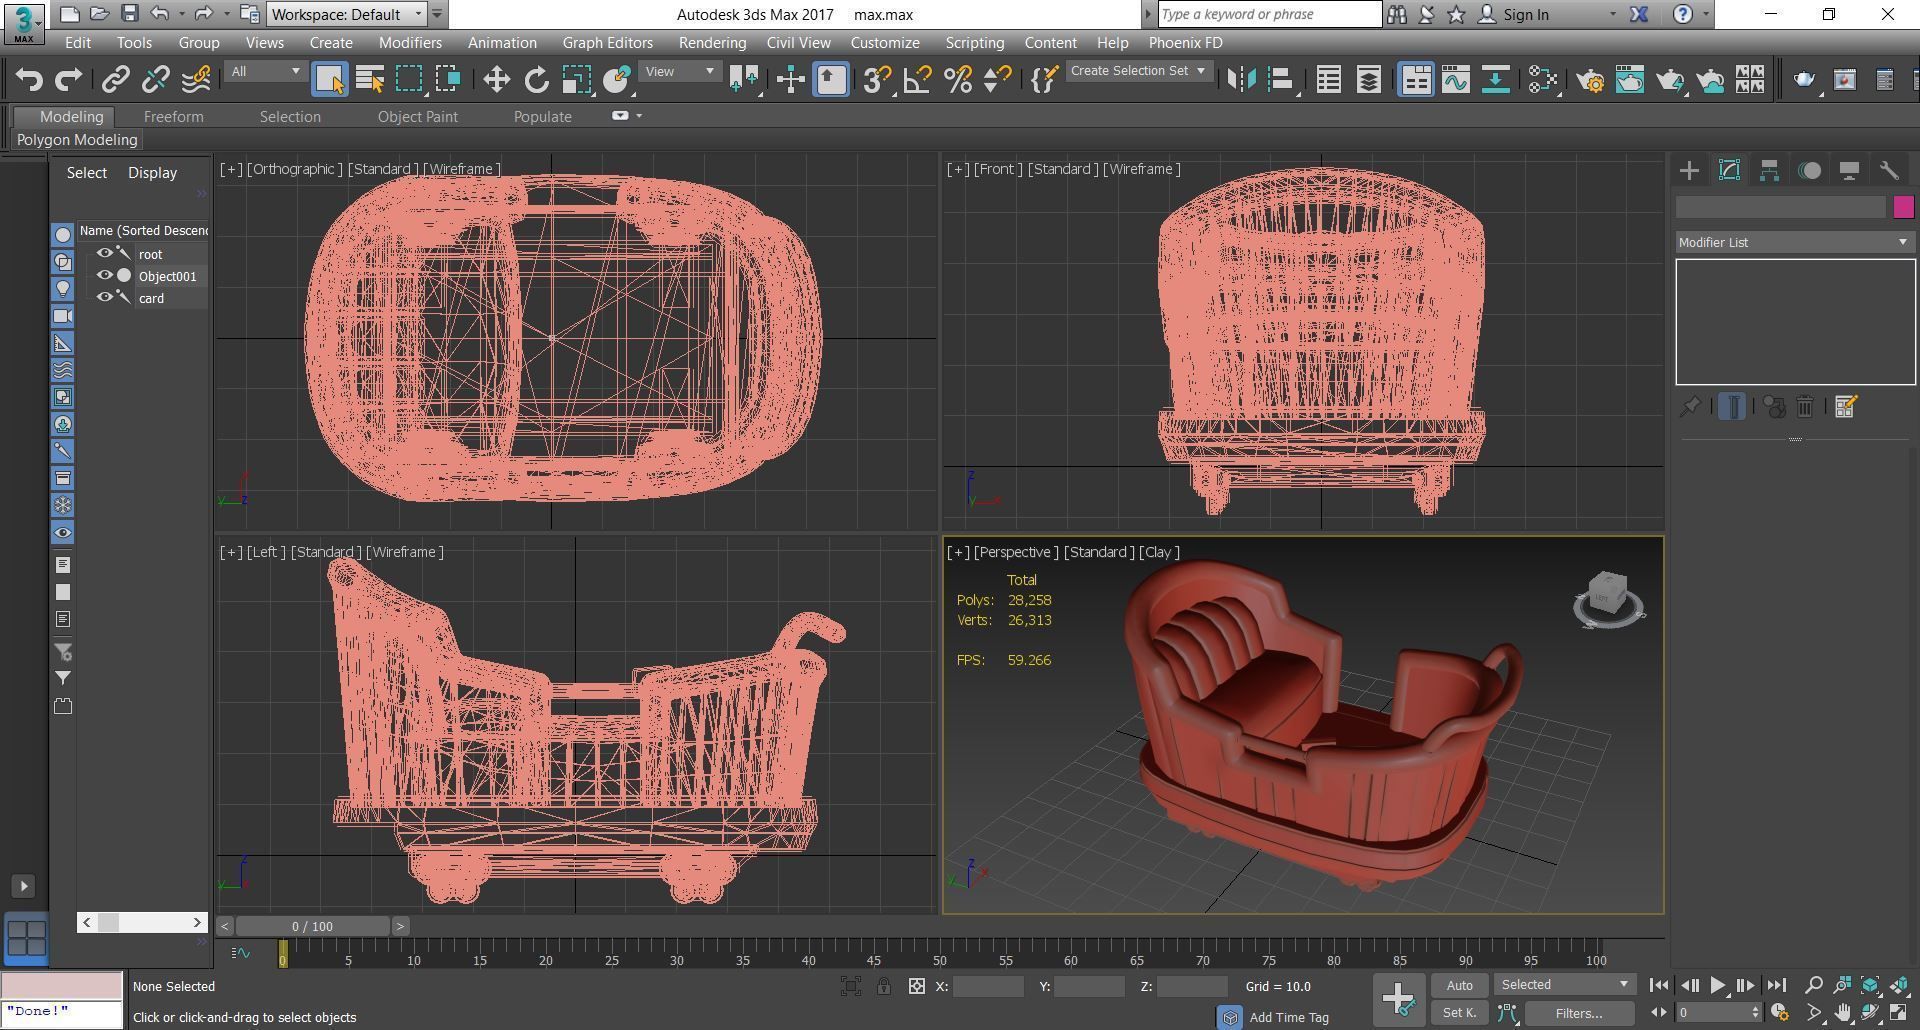Image resolution: width=1920 pixels, height=1030 pixels.
Task: Select the Zoom Extents tool
Action: pos(1870,985)
